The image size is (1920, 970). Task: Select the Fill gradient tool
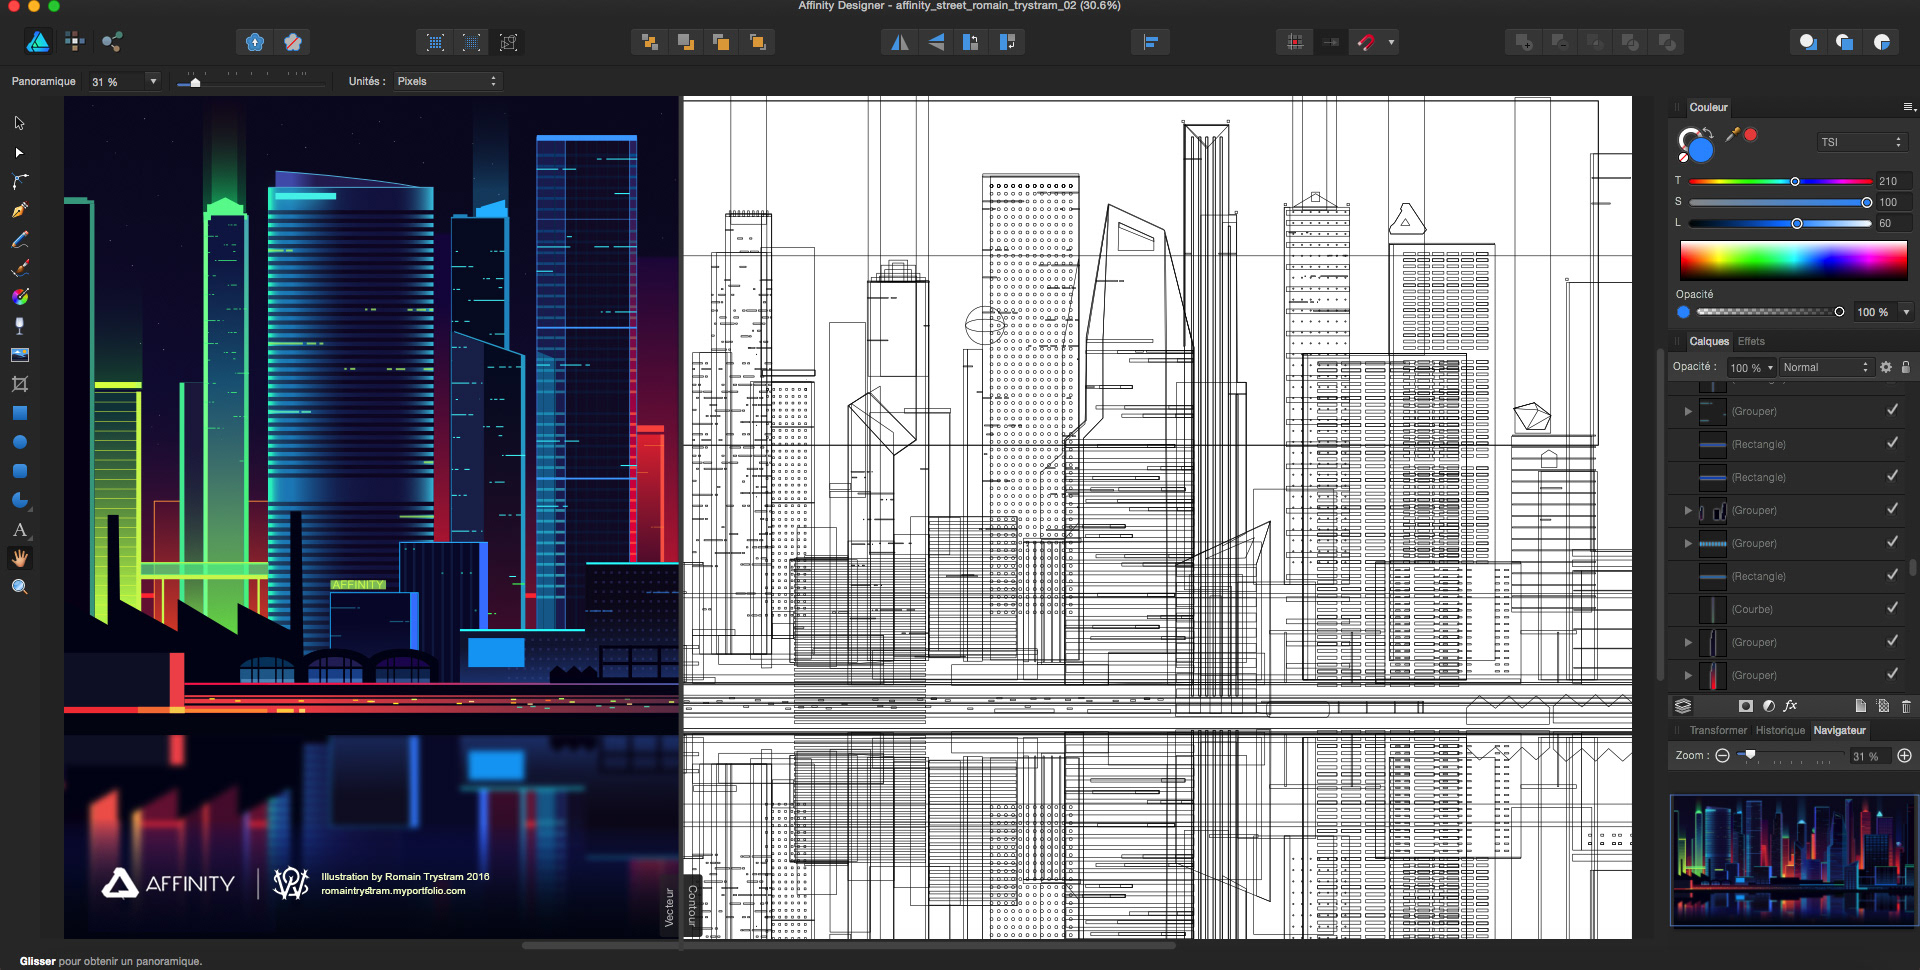19,297
